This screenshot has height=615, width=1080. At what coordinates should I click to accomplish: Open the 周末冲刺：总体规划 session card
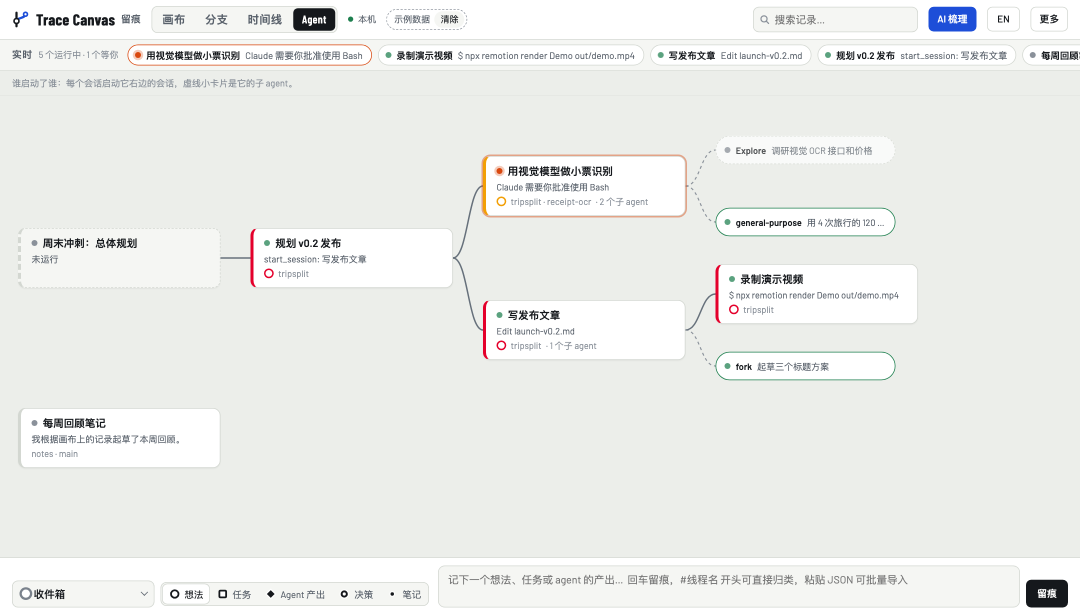pos(120,258)
